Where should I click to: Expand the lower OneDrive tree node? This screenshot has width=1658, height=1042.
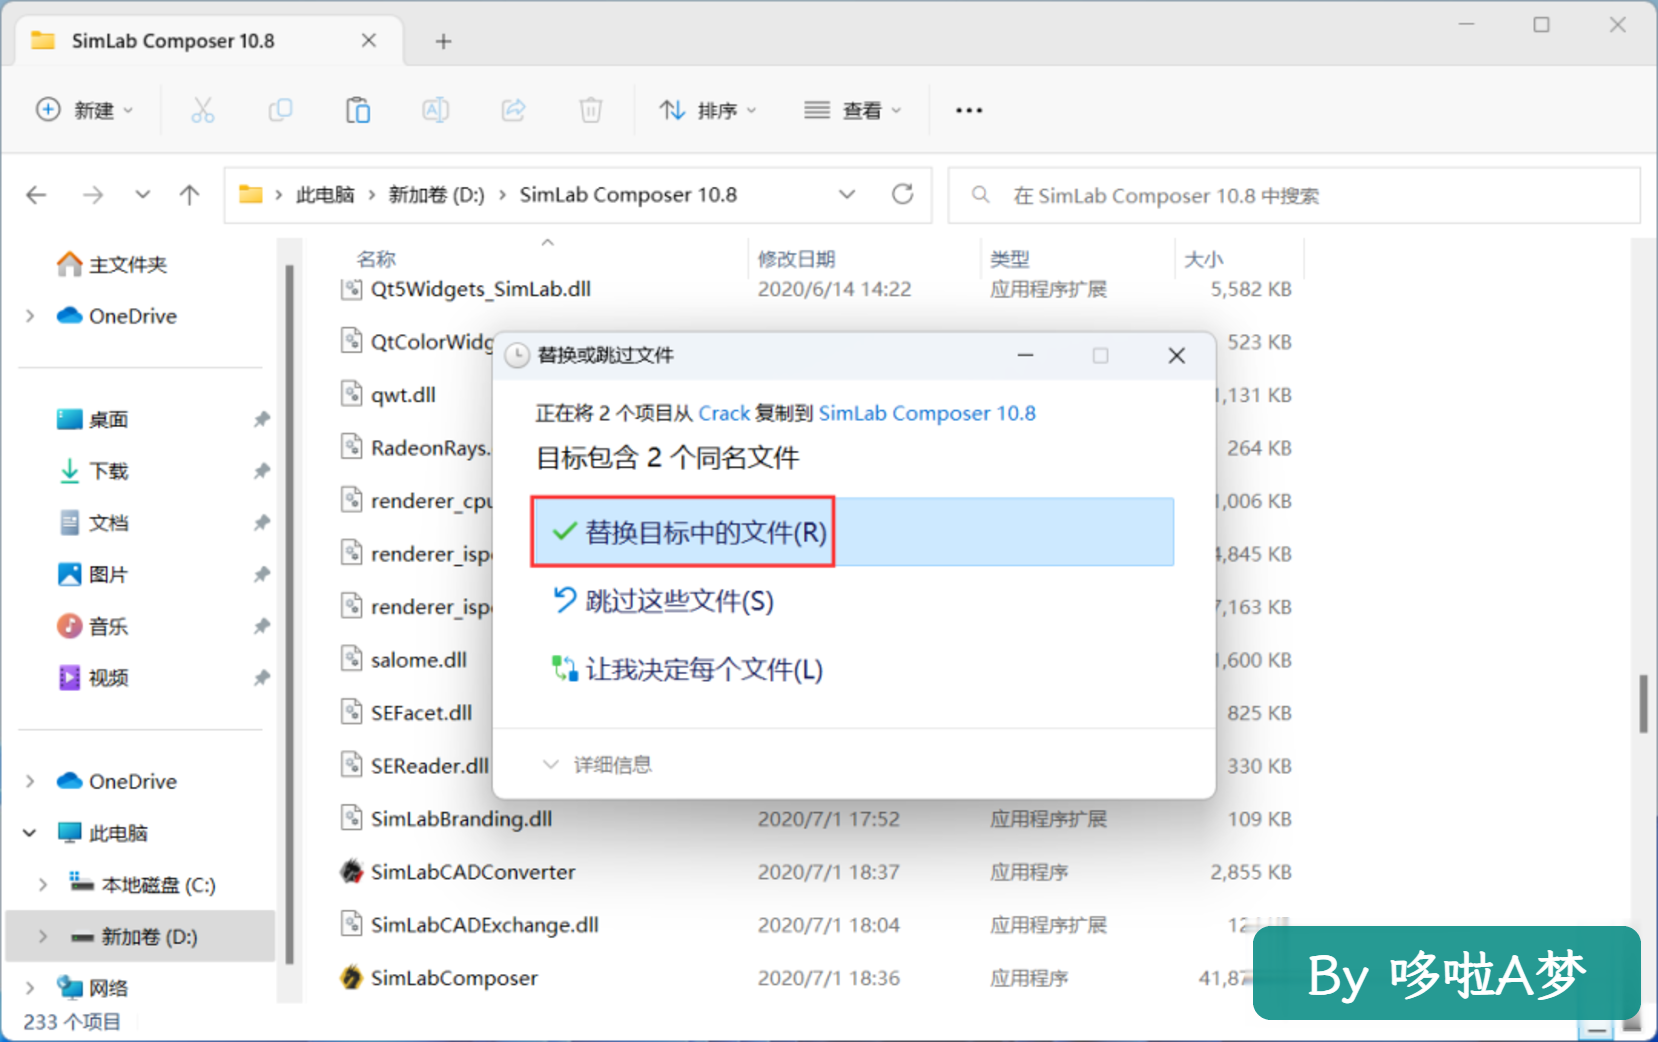(x=30, y=781)
